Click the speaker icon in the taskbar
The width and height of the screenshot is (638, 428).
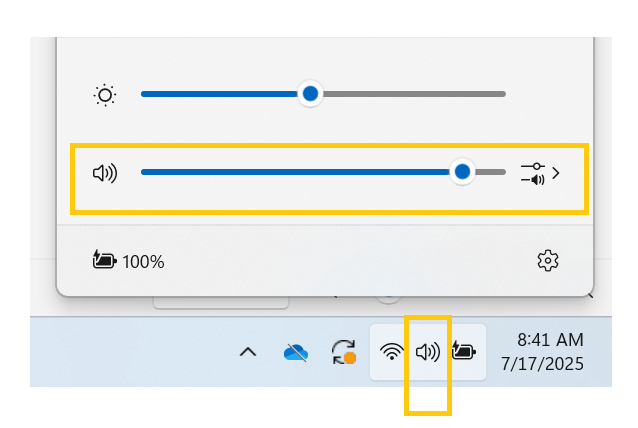pyautogui.click(x=428, y=352)
